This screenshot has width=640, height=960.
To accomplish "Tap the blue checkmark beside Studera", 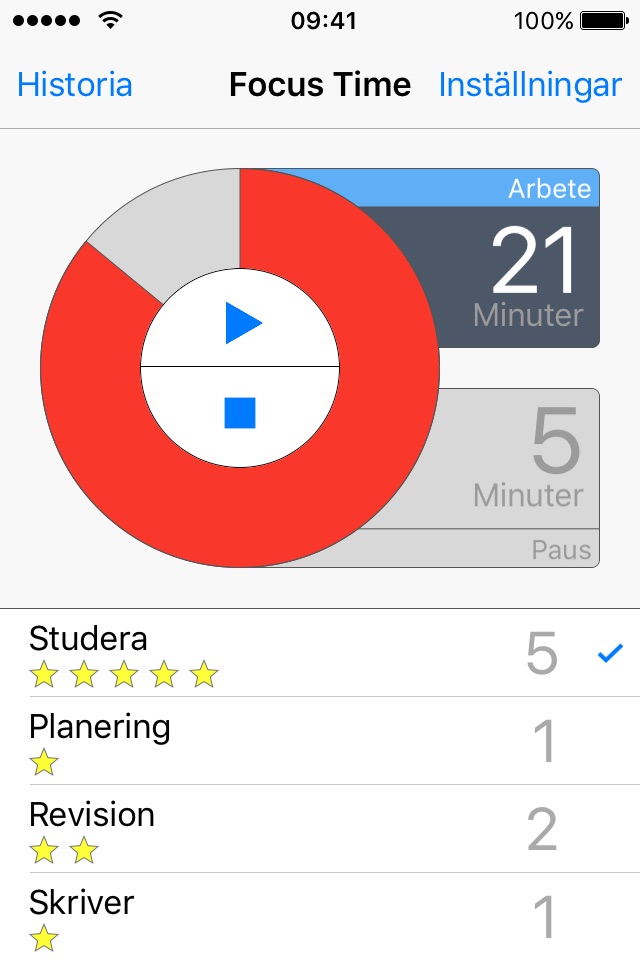I will pos(609,654).
